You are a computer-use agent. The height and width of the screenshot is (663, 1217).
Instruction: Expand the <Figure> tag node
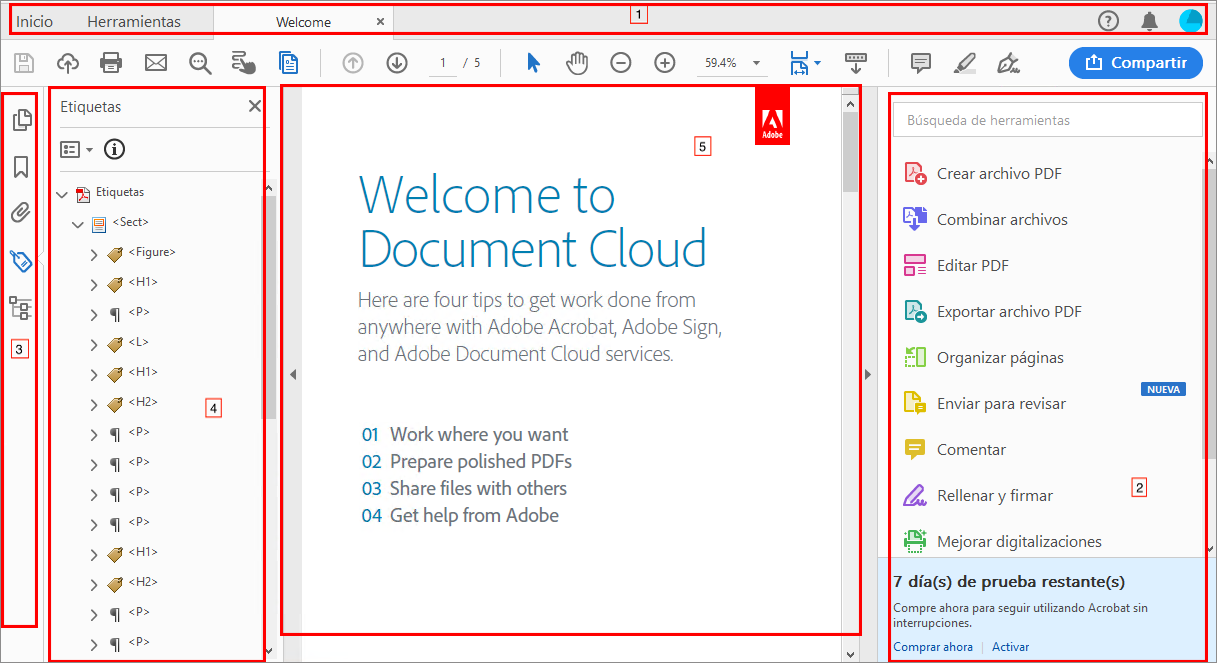click(x=93, y=252)
